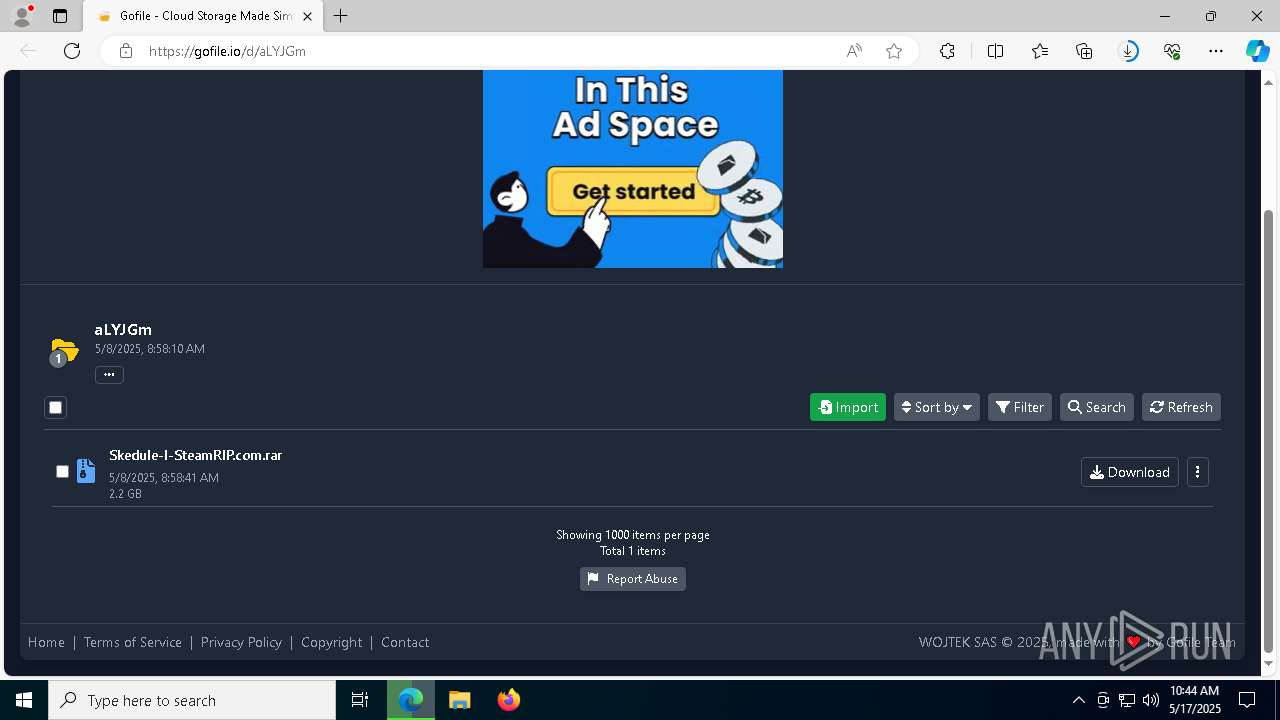Launch Copilot sidebar icon
The height and width of the screenshot is (720, 1280).
click(1258, 51)
